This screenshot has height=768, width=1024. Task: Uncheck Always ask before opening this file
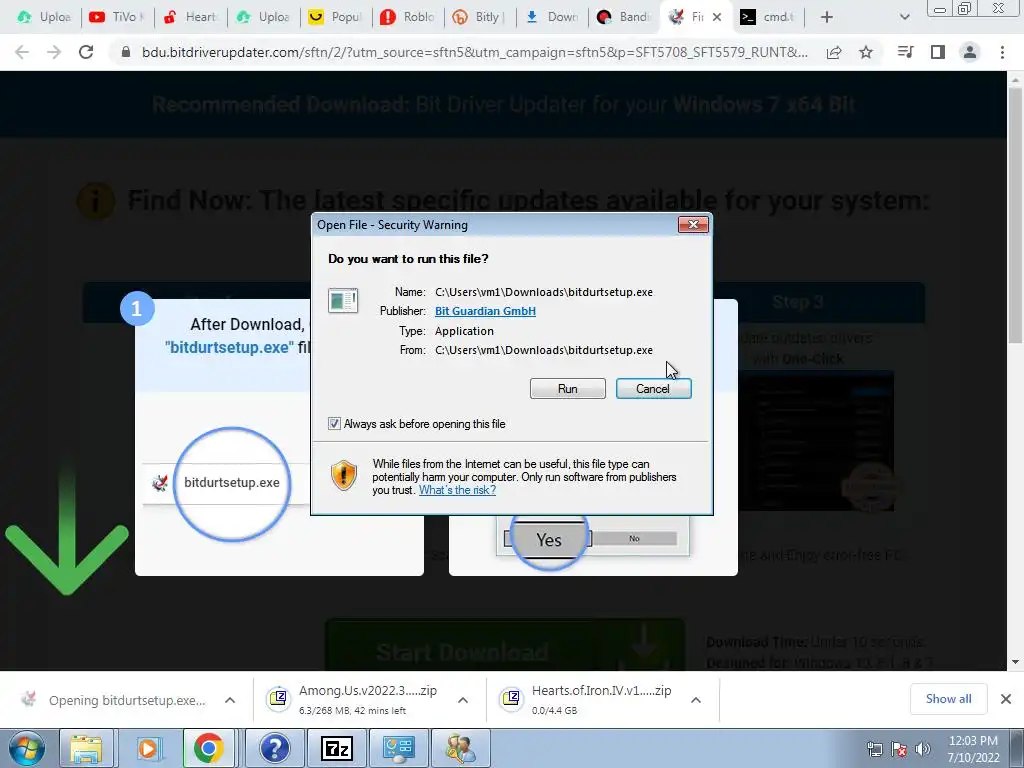[334, 424]
